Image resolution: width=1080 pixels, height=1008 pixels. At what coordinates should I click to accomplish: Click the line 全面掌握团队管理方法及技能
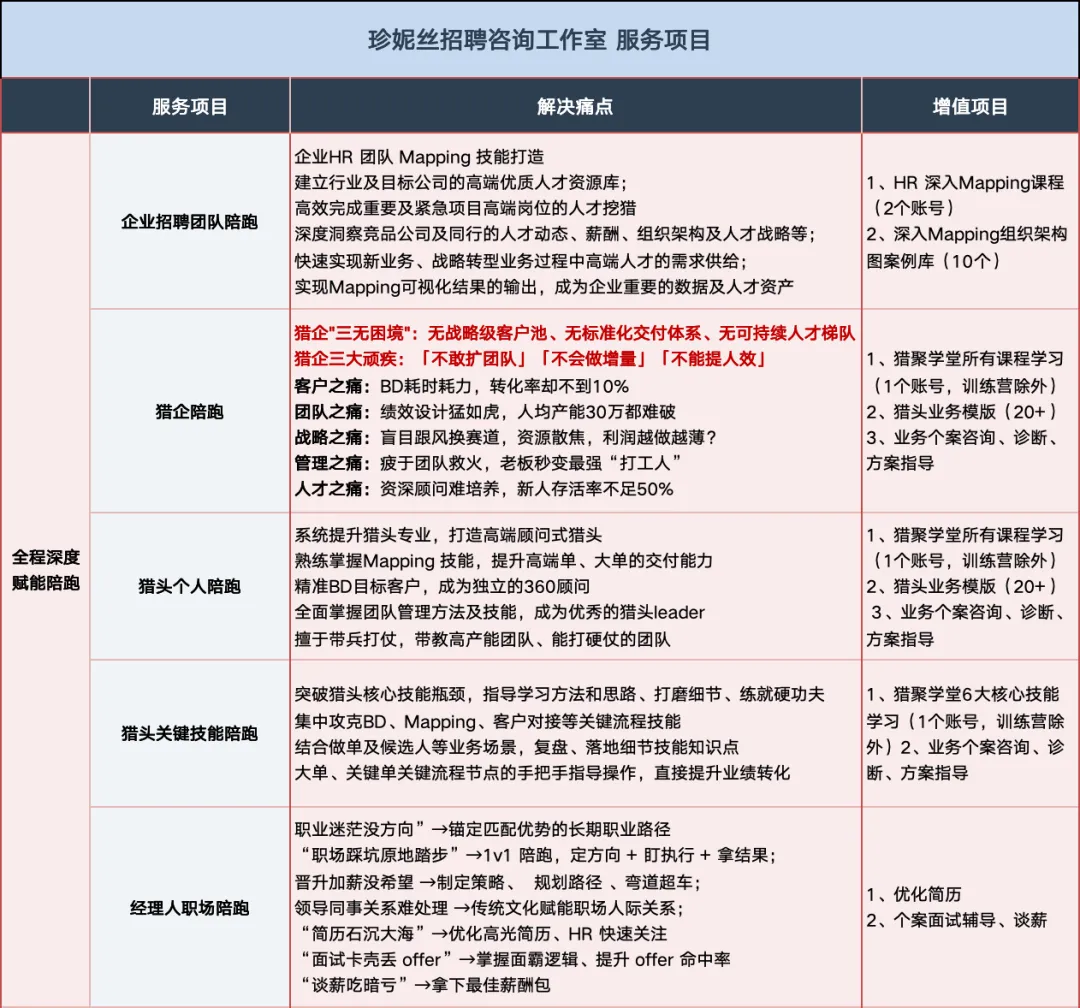(499, 613)
